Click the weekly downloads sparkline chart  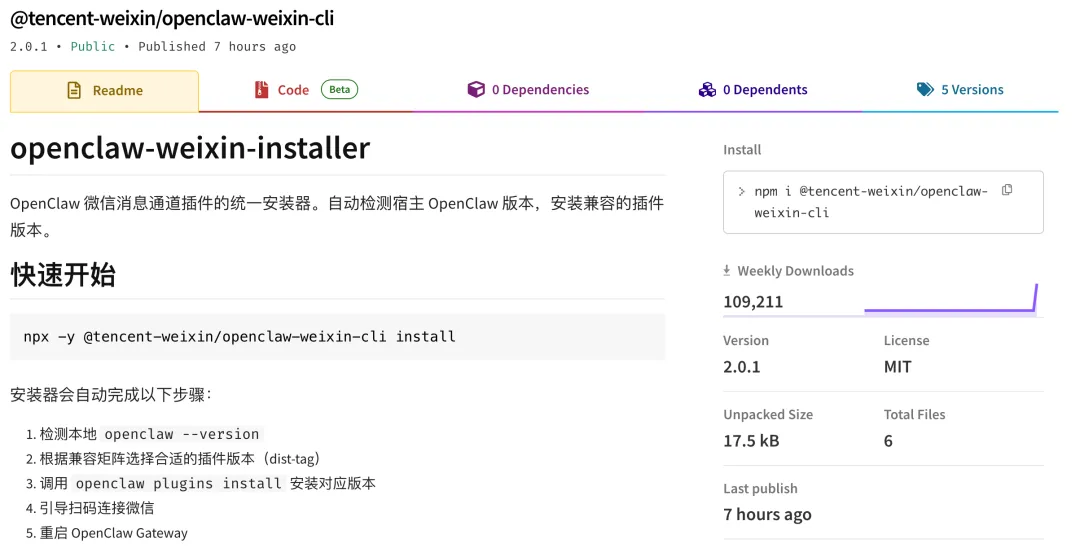point(951,298)
